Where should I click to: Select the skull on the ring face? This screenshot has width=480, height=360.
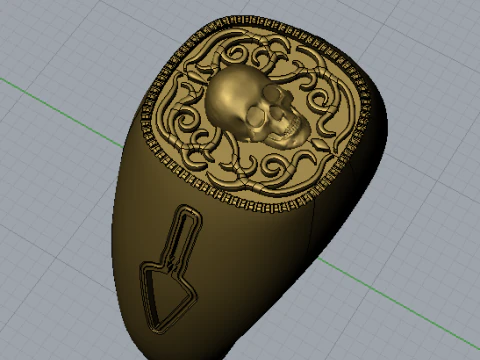click(x=257, y=106)
